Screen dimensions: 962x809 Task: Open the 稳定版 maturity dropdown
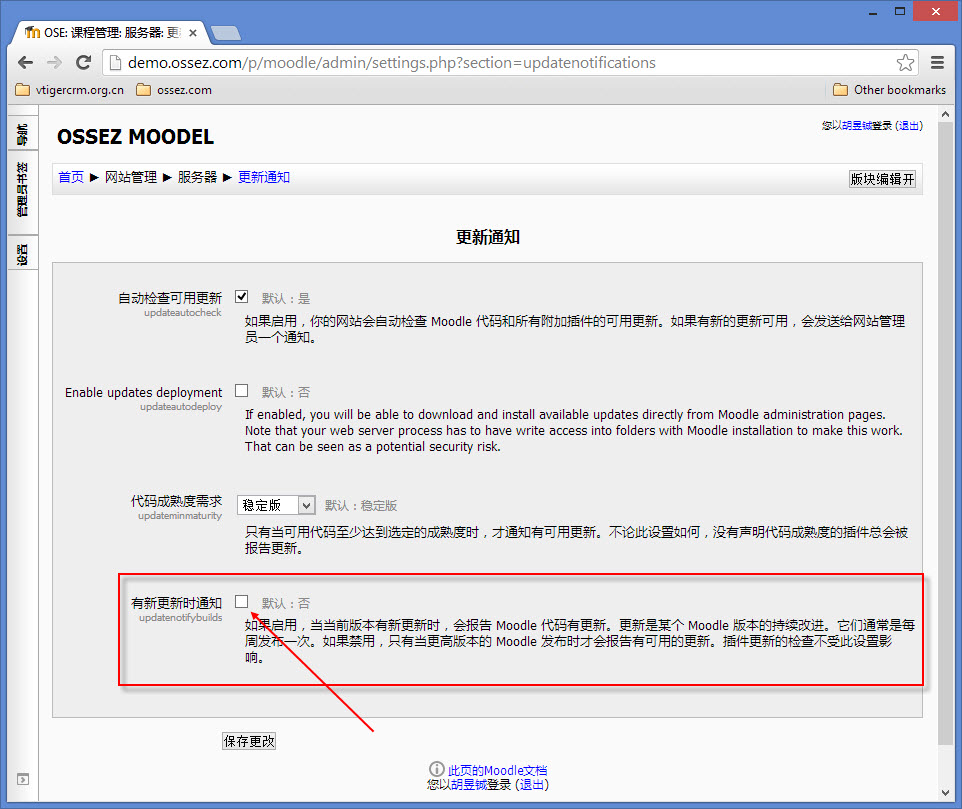pos(277,505)
